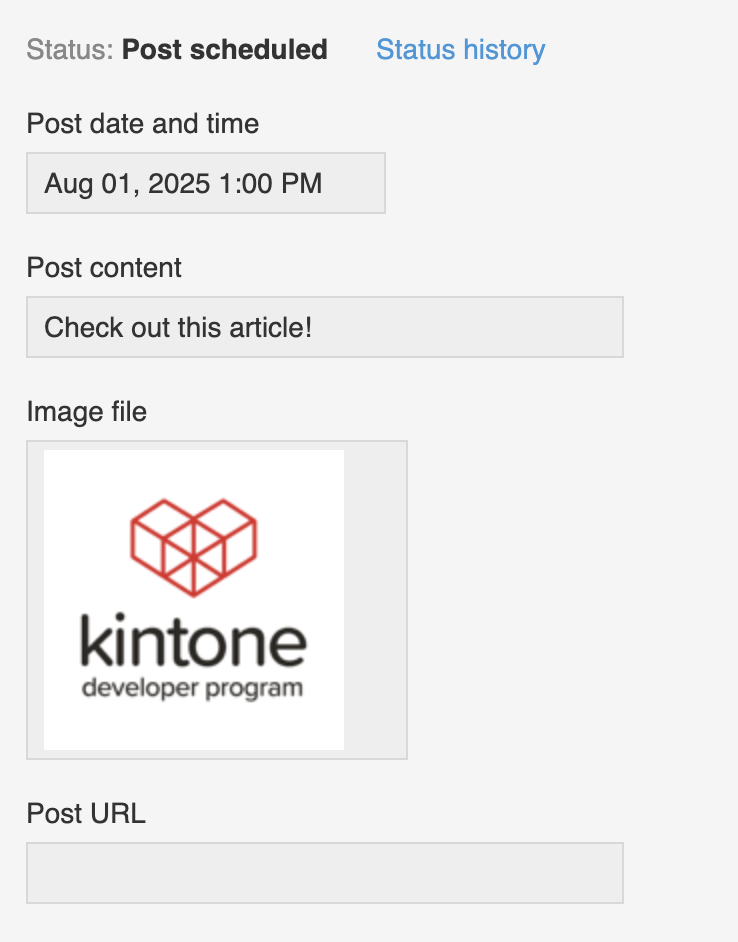The width and height of the screenshot is (738, 942).
Task: Click the kintone developer program logo image
Action: 194,600
